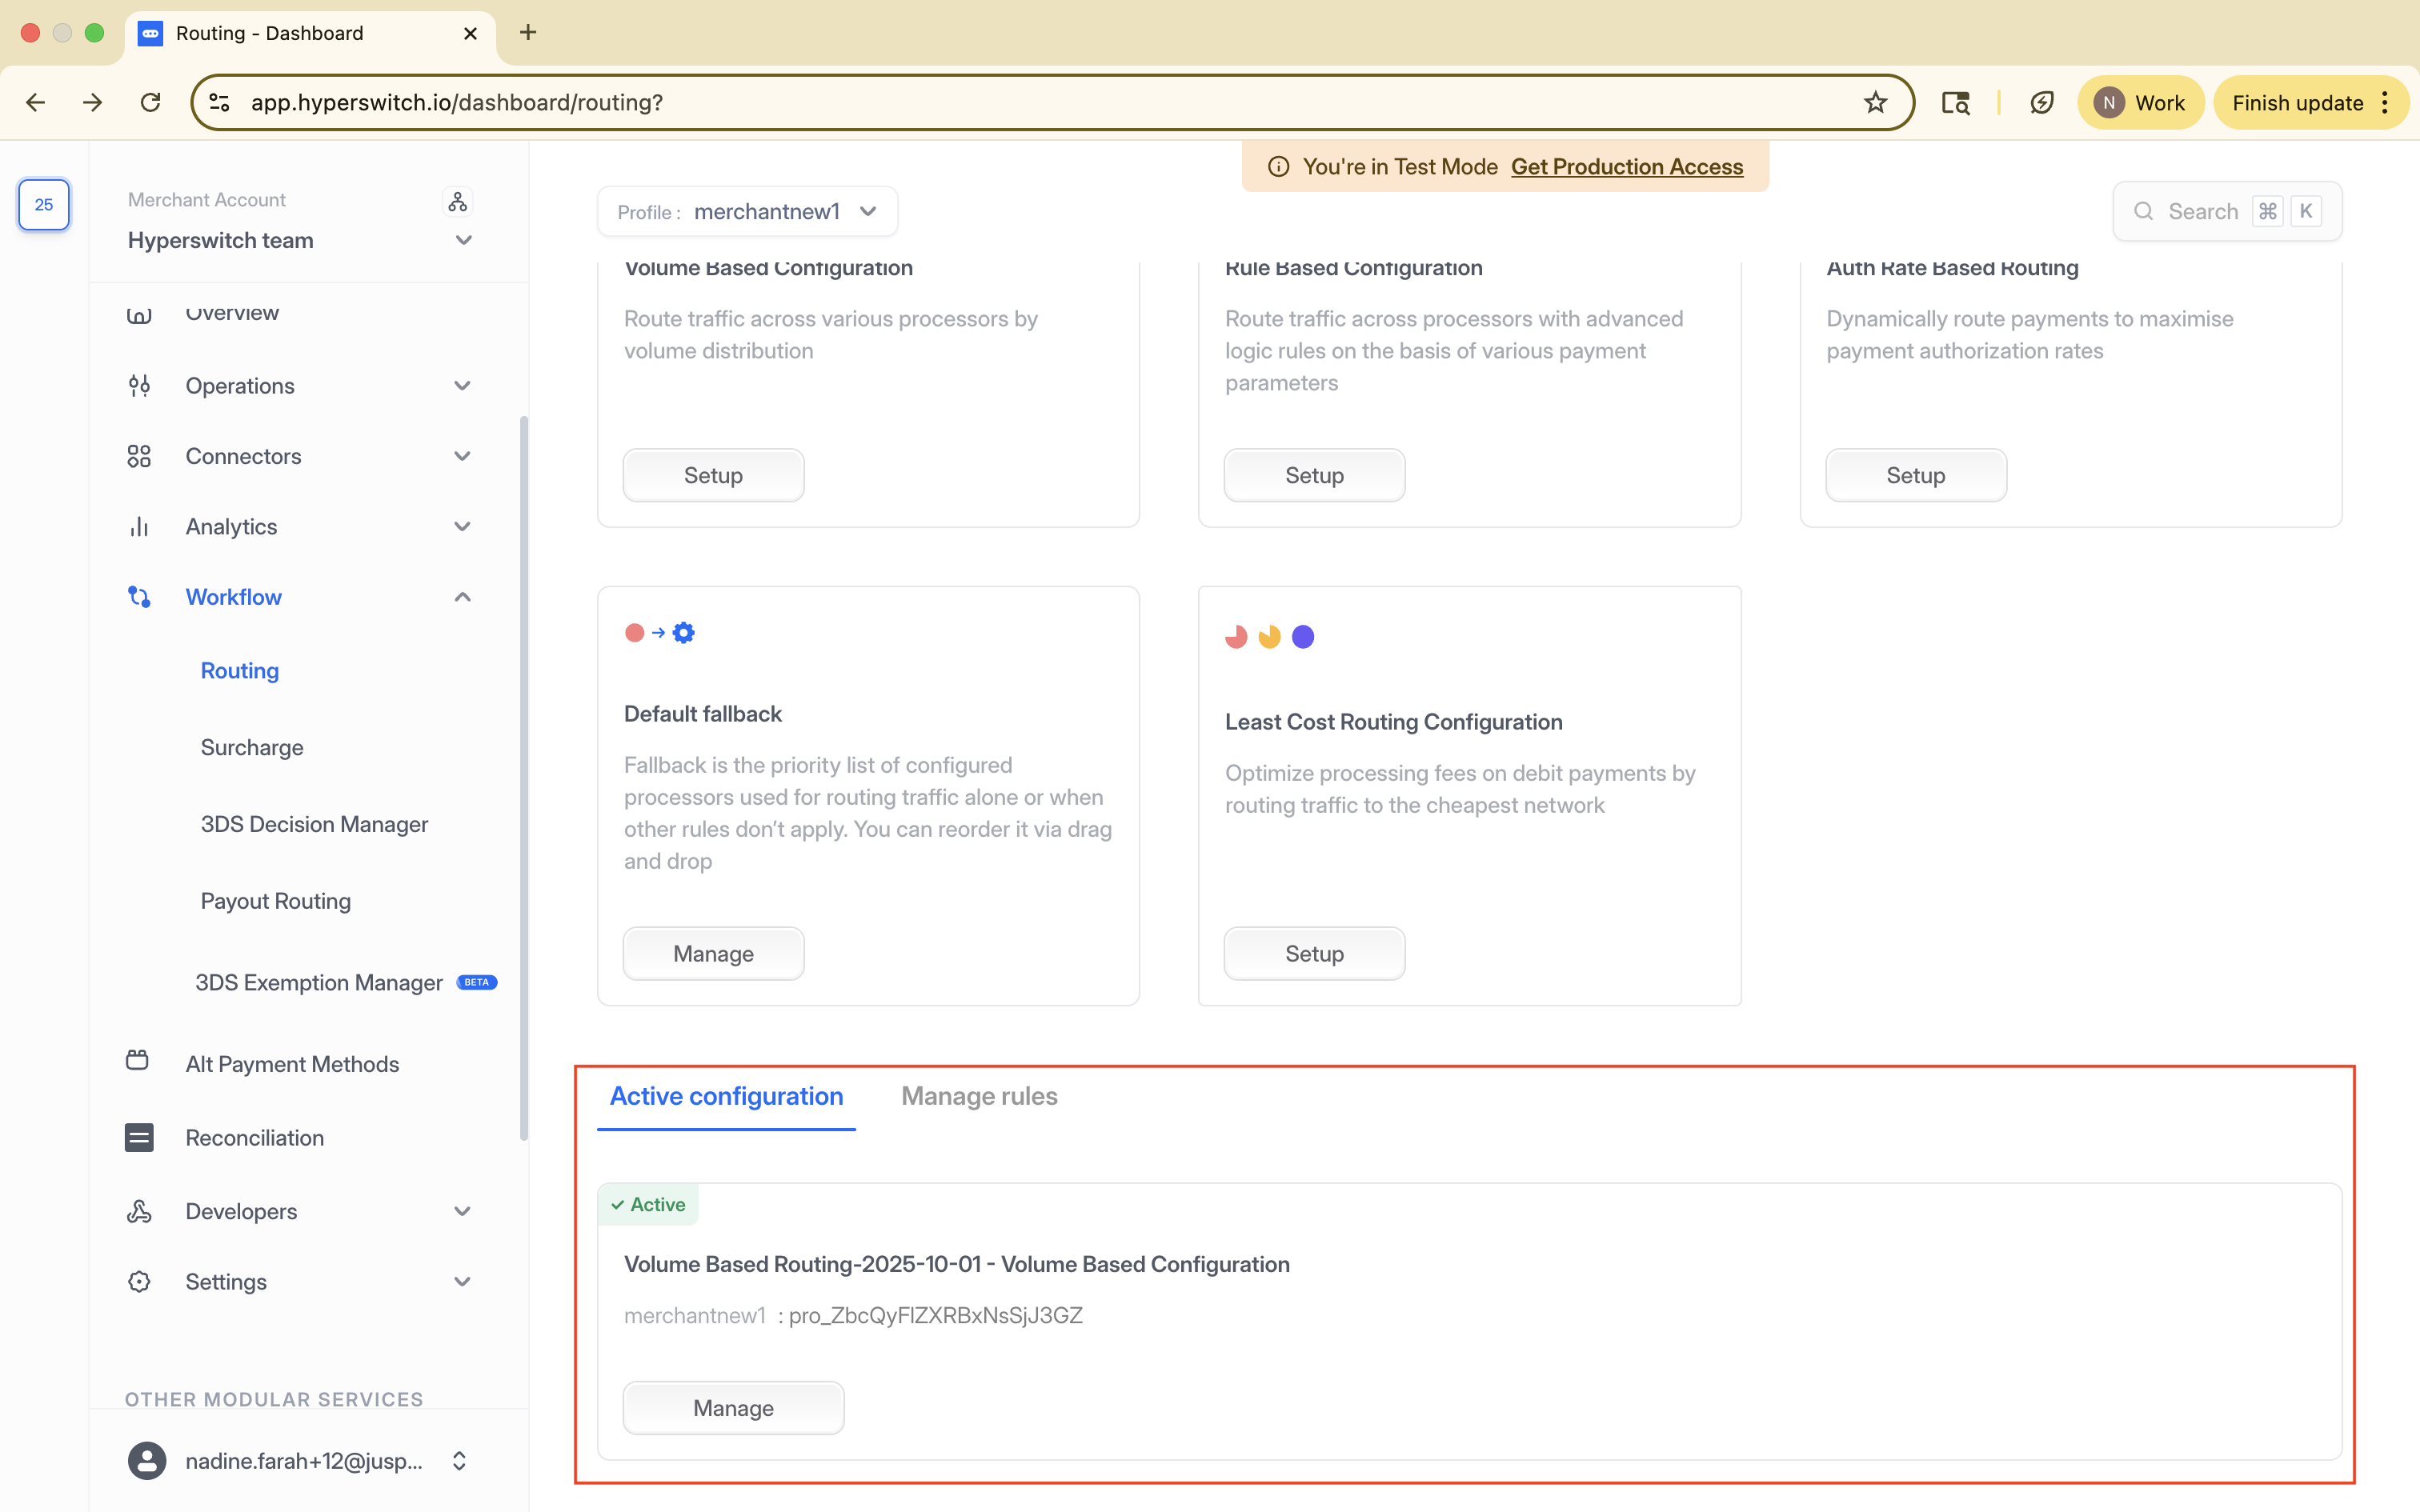Click the 25 badge in left rail
The width and height of the screenshot is (2420, 1512).
click(x=44, y=205)
